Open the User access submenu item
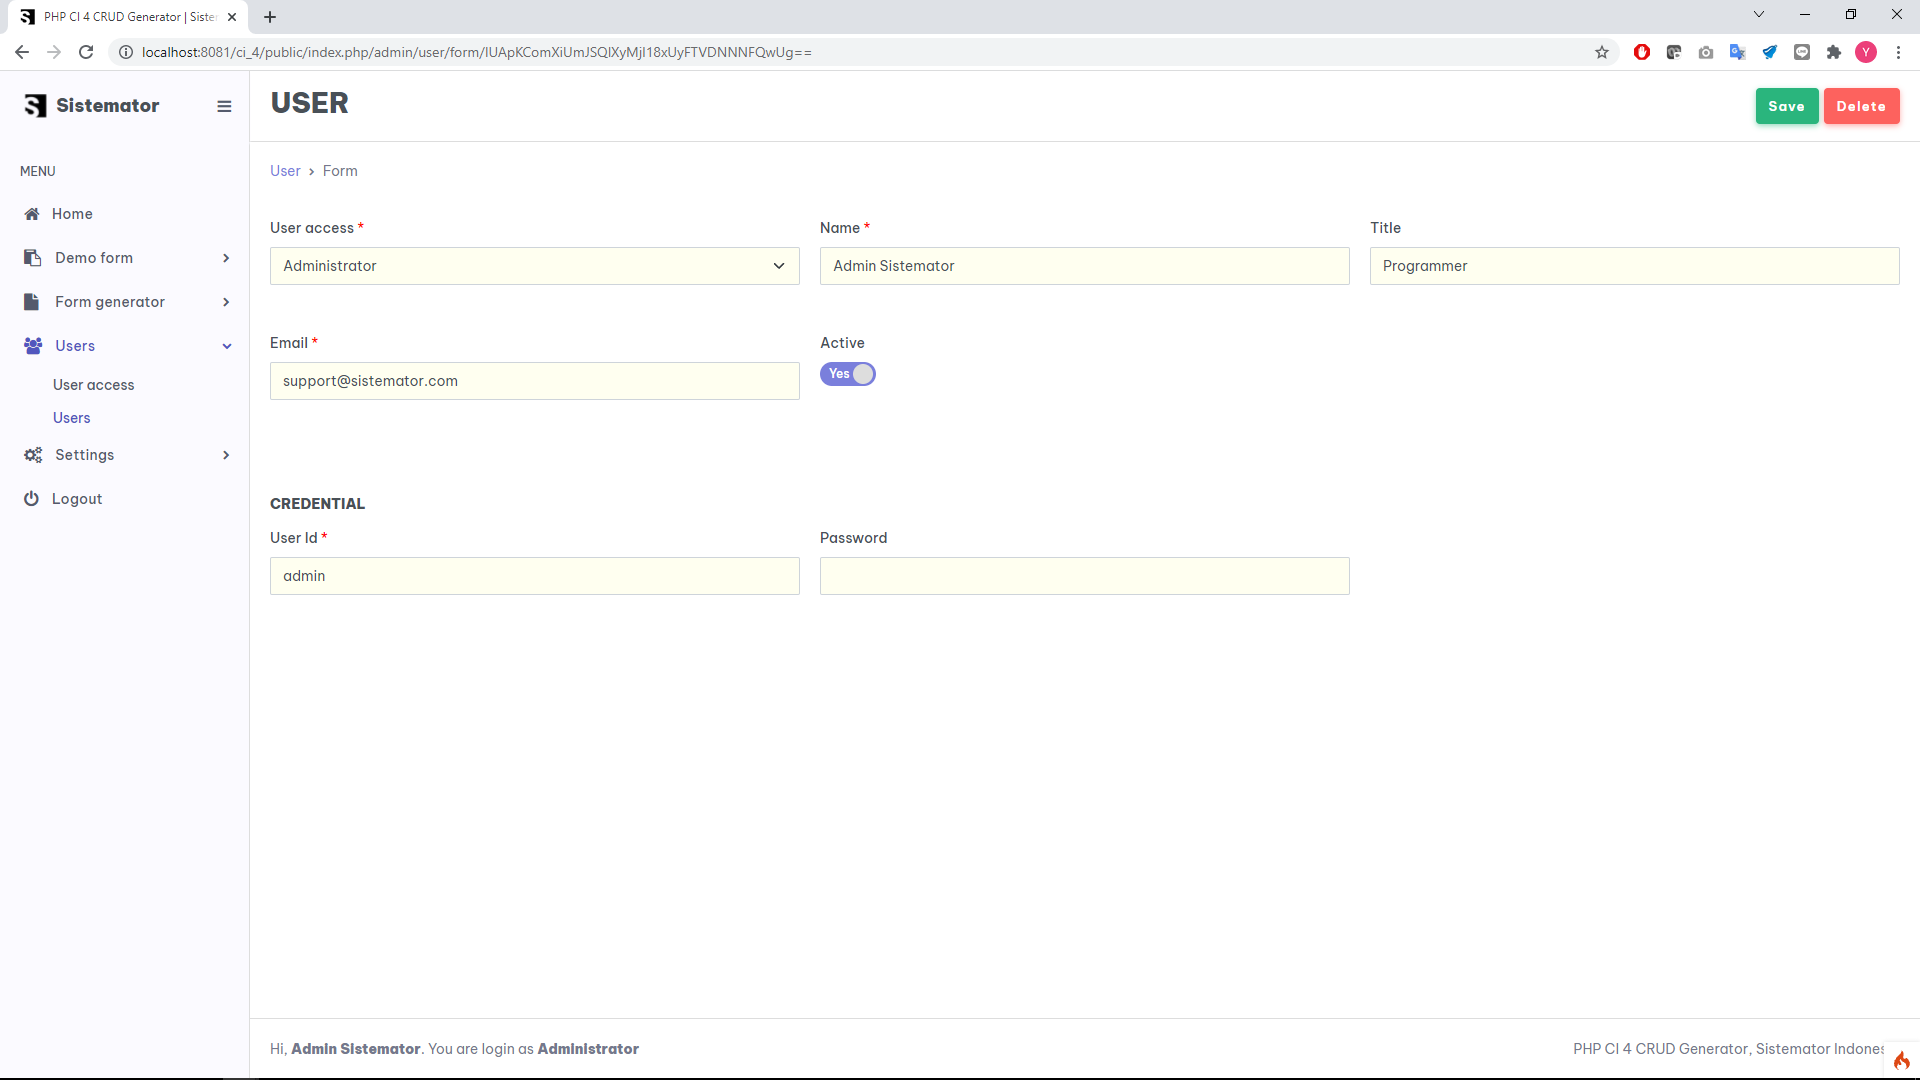This screenshot has width=1920, height=1080. pyautogui.click(x=93, y=385)
